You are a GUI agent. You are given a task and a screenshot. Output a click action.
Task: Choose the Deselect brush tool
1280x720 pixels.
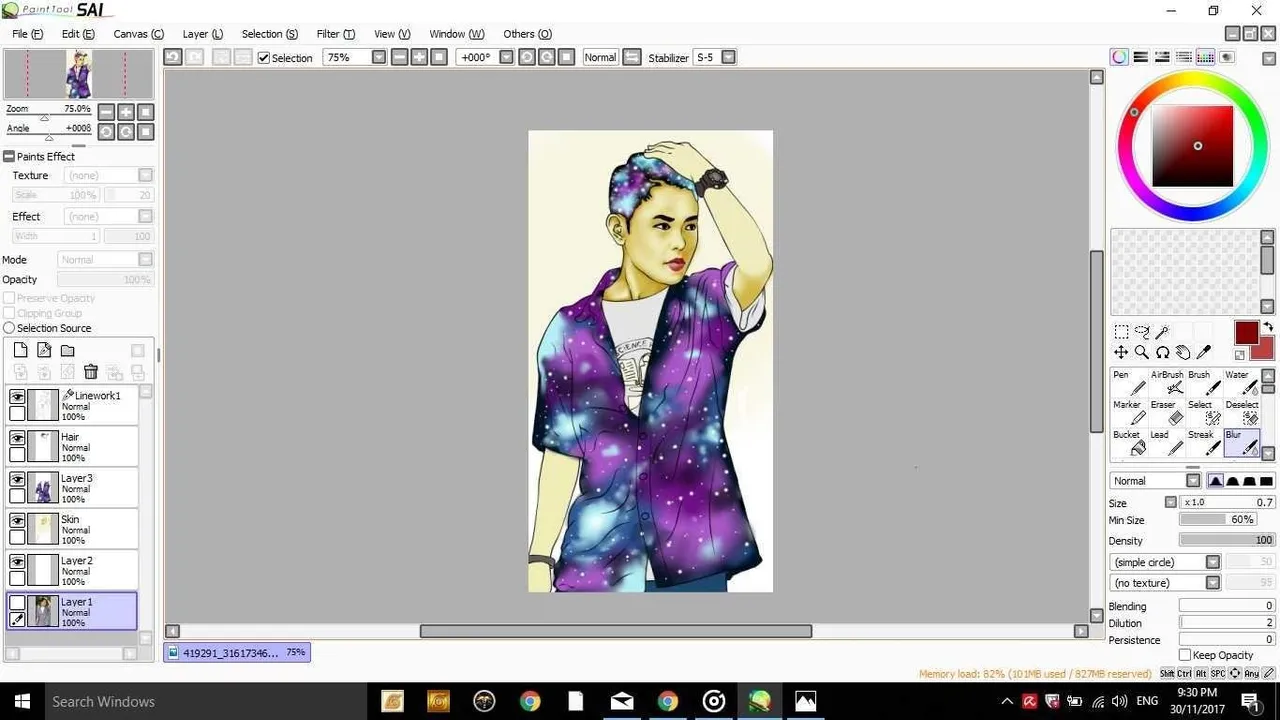click(x=1240, y=414)
